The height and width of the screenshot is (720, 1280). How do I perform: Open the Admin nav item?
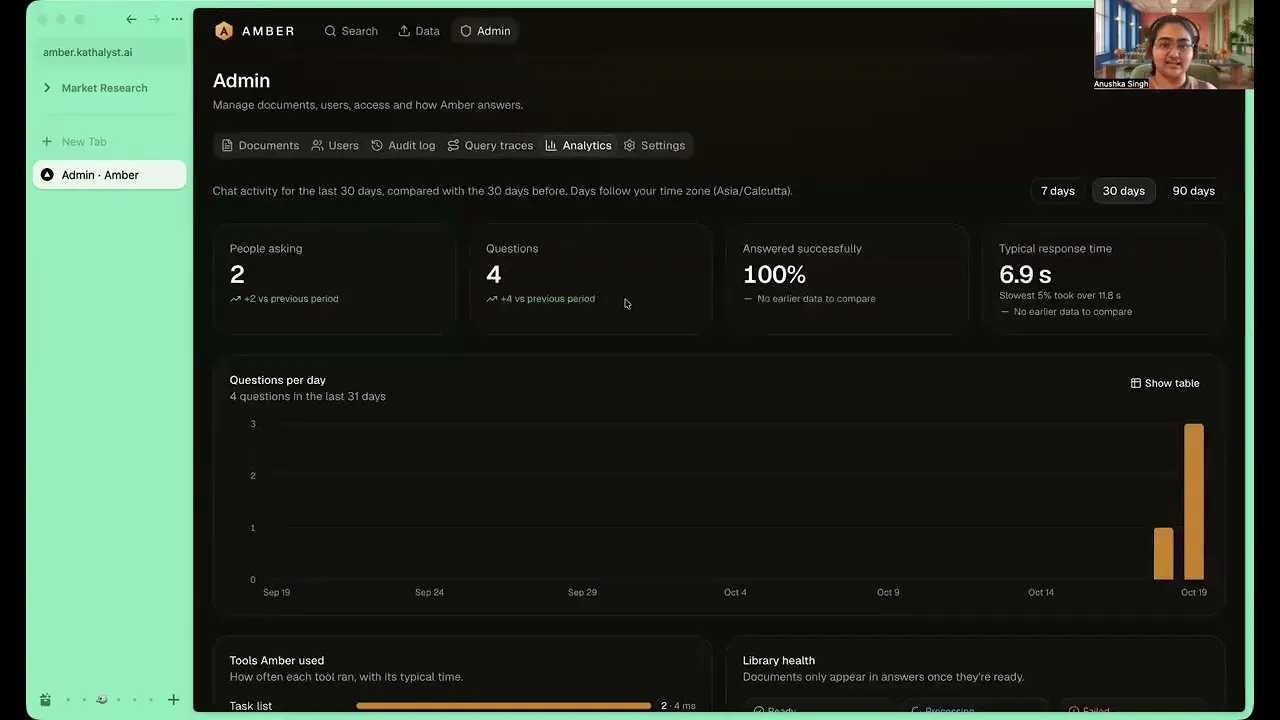(x=486, y=31)
